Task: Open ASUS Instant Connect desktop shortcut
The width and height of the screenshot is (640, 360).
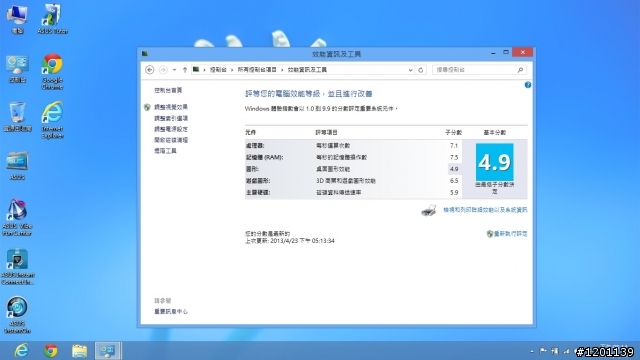Action: pyautogui.click(x=17, y=266)
